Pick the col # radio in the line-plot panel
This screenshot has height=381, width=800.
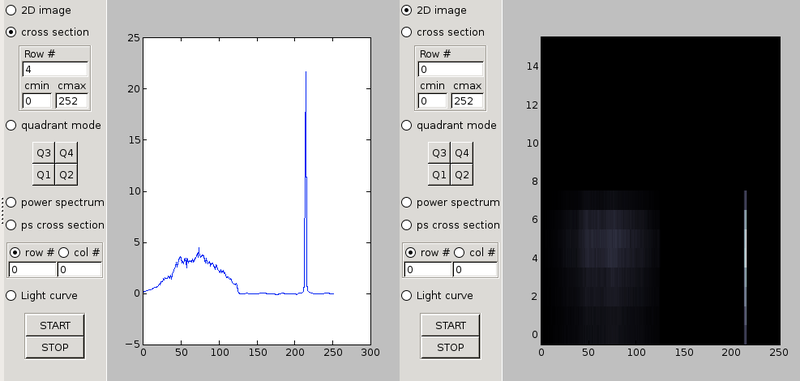[x=64, y=252]
